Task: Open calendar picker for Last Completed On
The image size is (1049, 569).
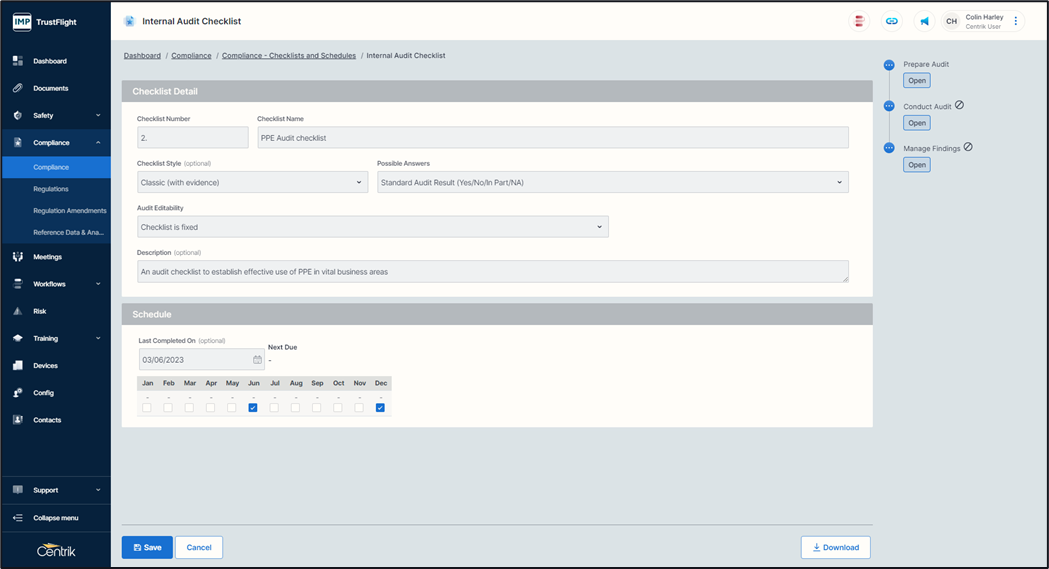Action: coord(257,359)
